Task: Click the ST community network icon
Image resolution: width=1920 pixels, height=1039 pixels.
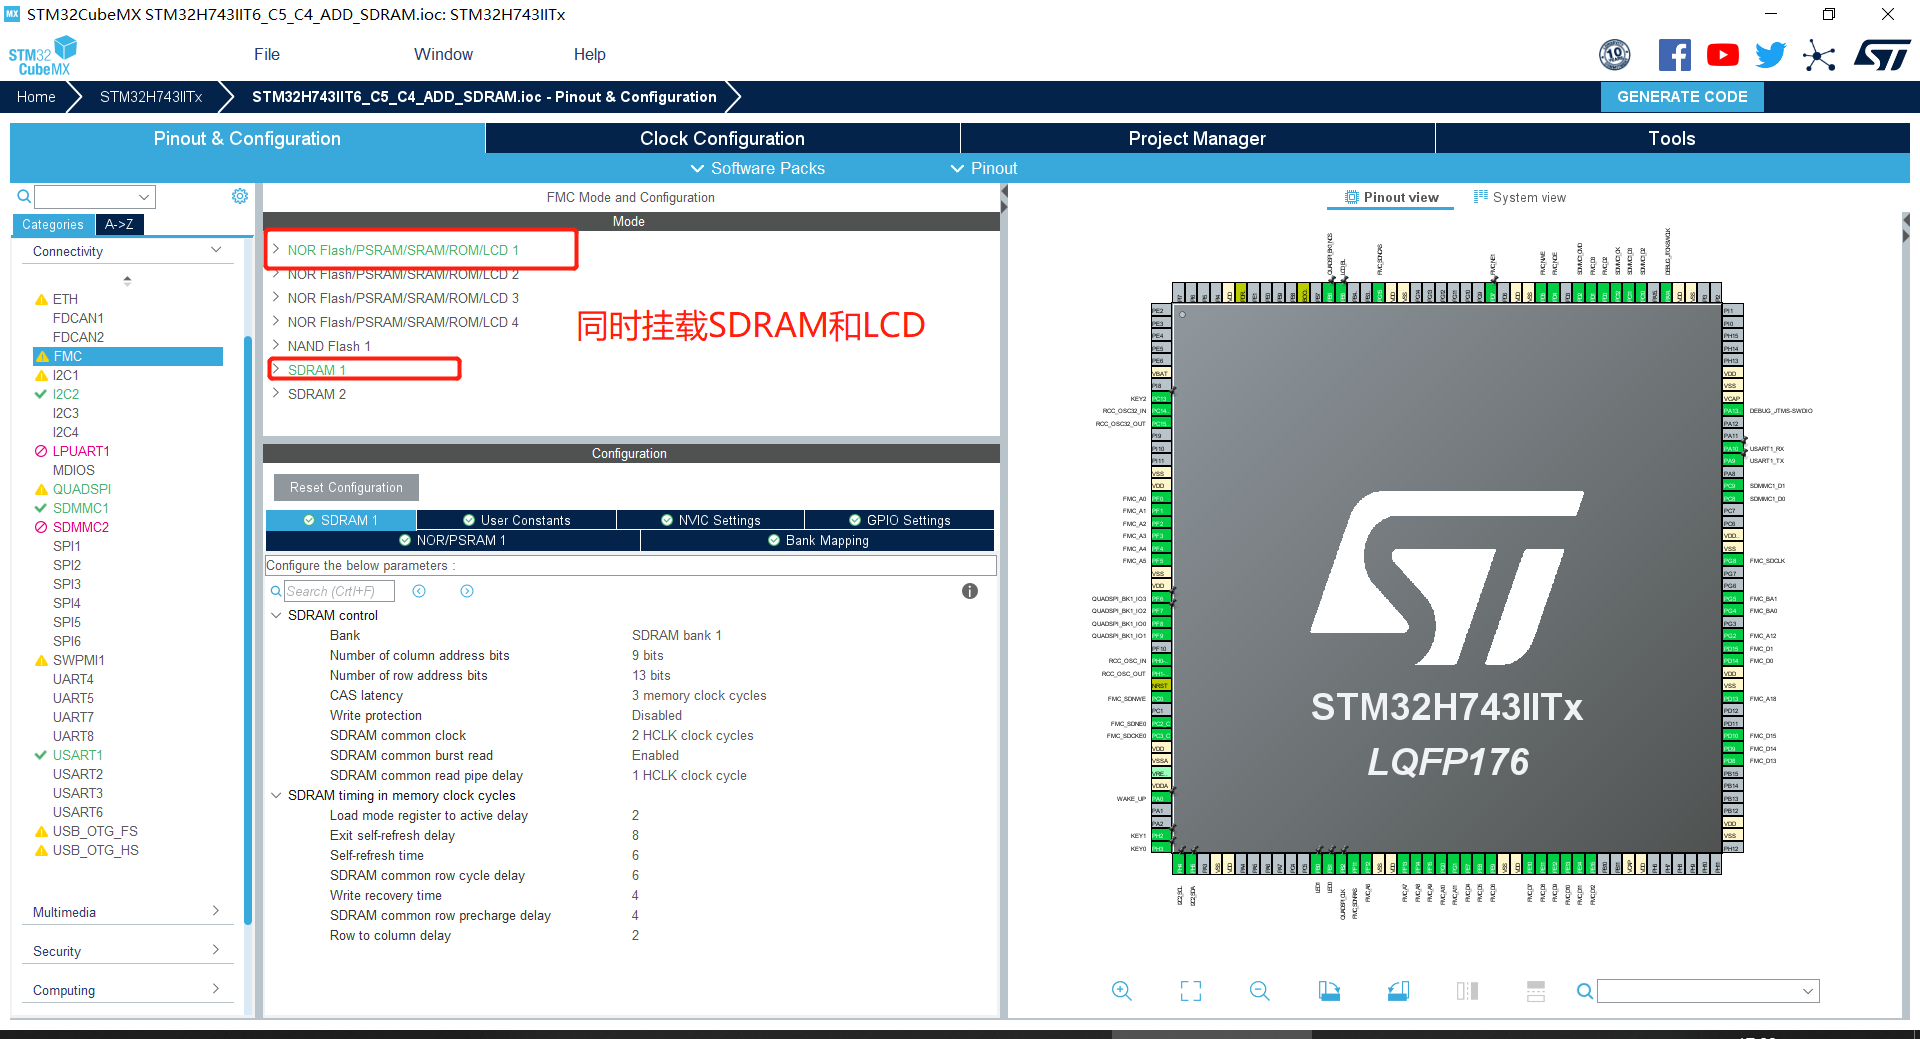Action: pyautogui.click(x=1819, y=55)
